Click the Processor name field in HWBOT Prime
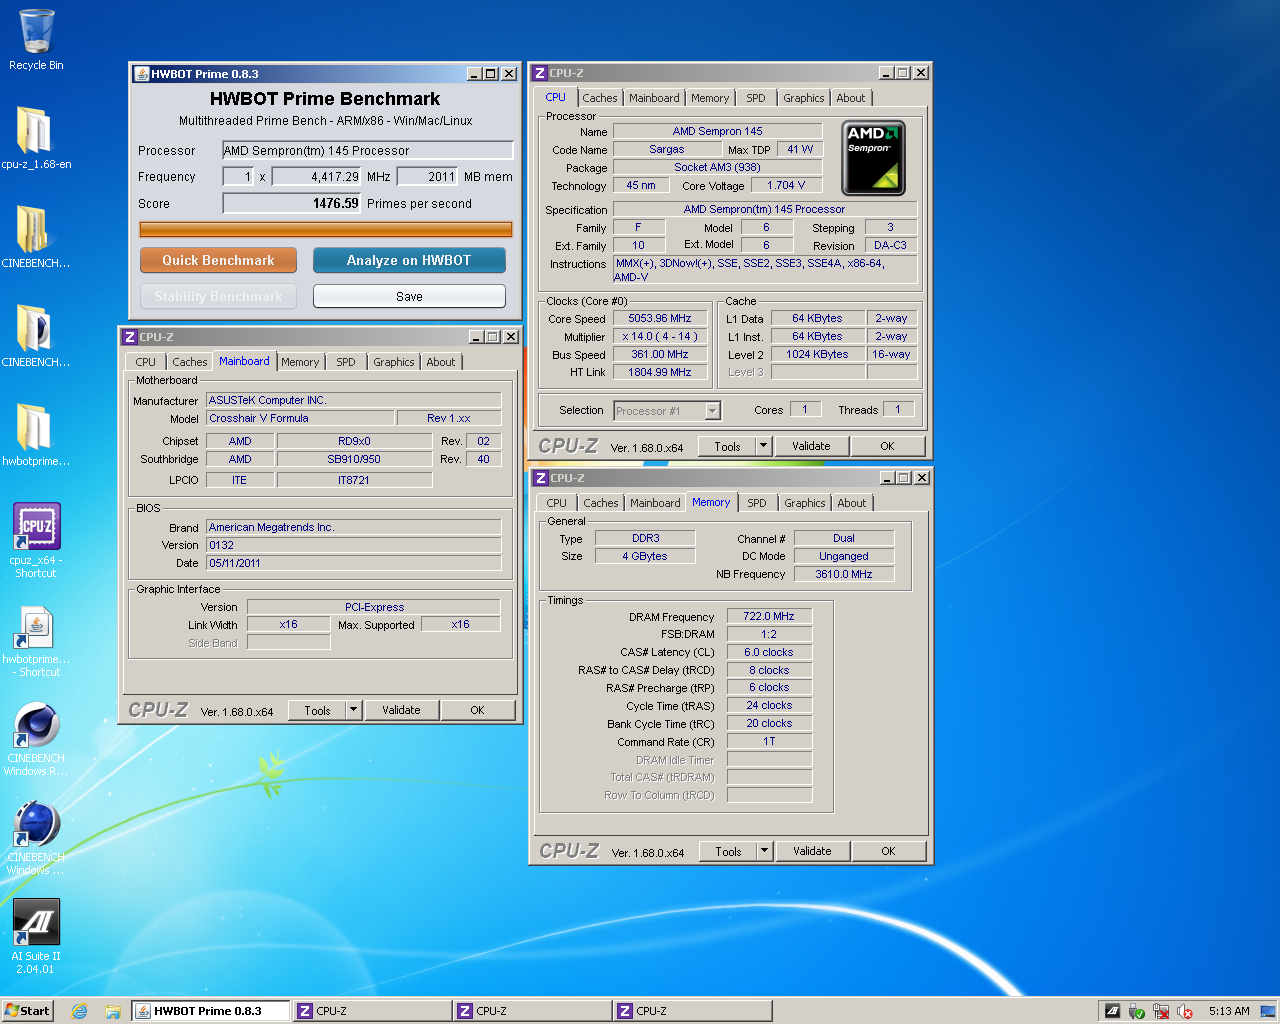Image resolution: width=1280 pixels, height=1024 pixels. 368,150
